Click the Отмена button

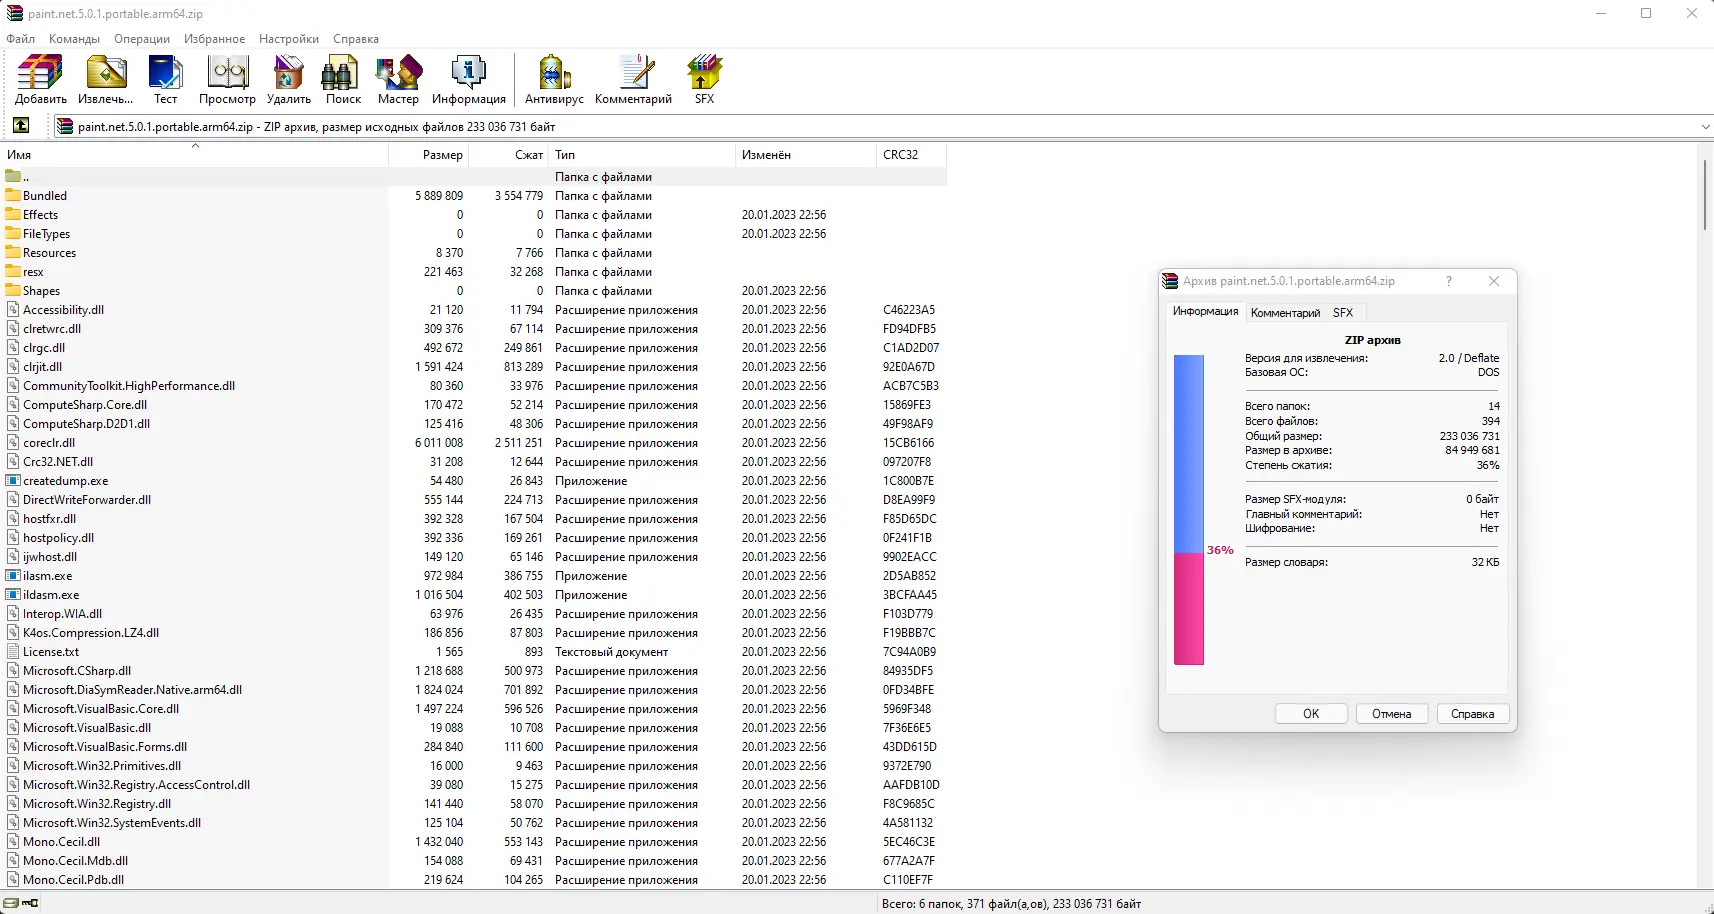pyautogui.click(x=1391, y=714)
